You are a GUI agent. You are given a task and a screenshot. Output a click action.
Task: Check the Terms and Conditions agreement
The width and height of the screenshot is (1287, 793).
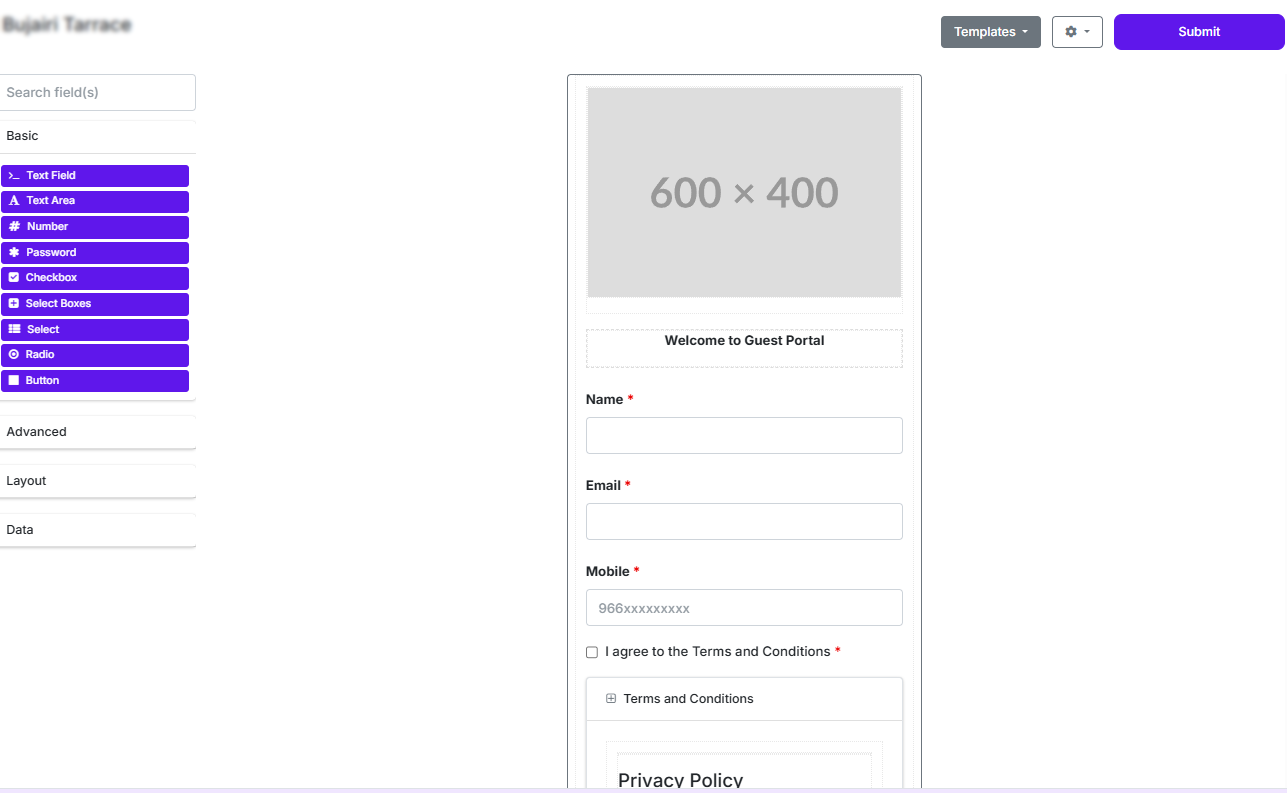pos(591,651)
